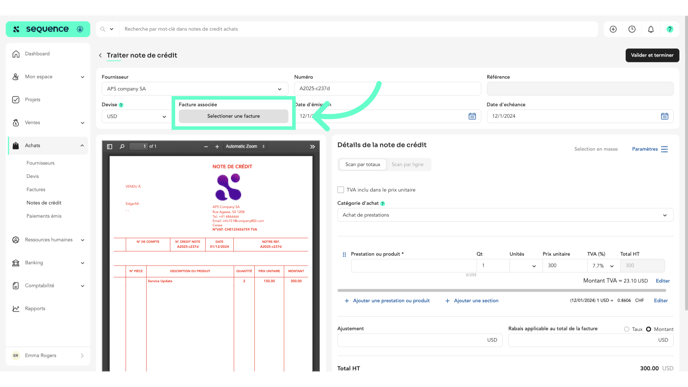Click the Référence input field
This screenshot has height=387, width=688.
coord(580,89)
